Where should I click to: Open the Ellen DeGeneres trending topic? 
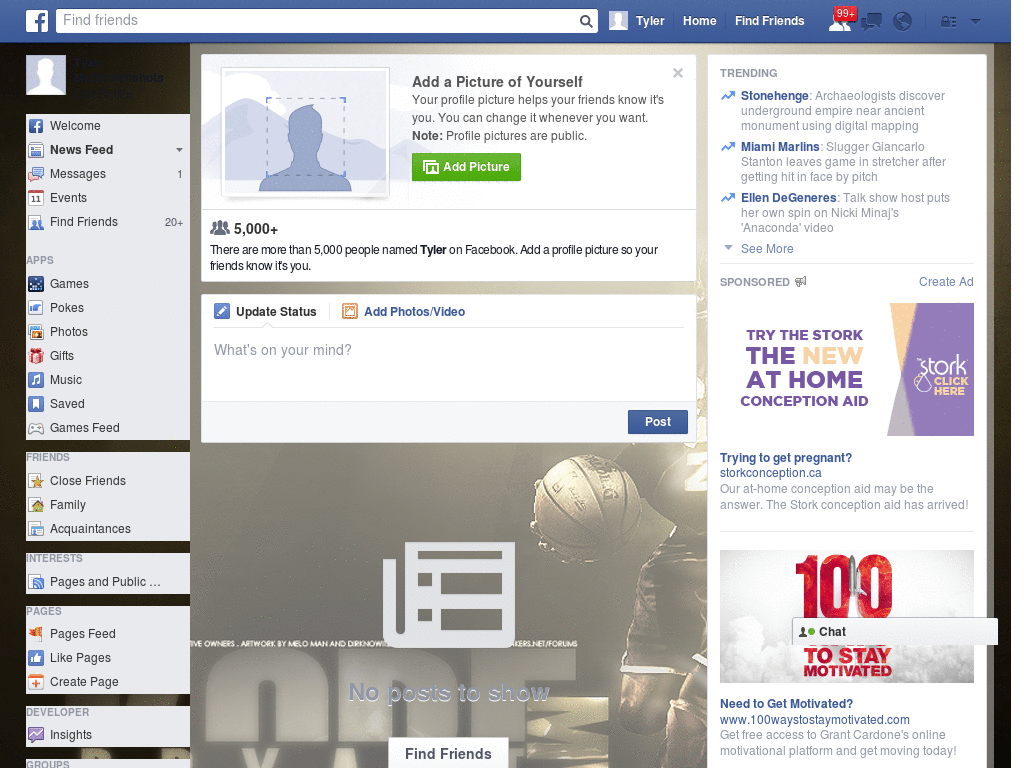pyautogui.click(x=788, y=198)
